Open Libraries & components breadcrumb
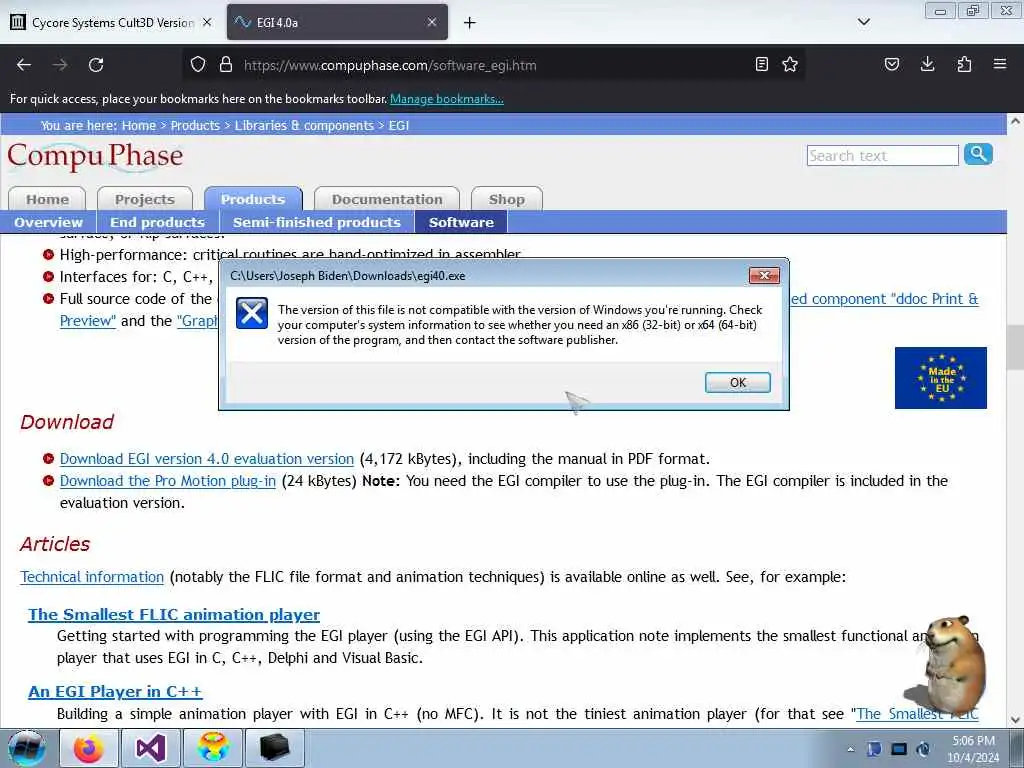 304,125
